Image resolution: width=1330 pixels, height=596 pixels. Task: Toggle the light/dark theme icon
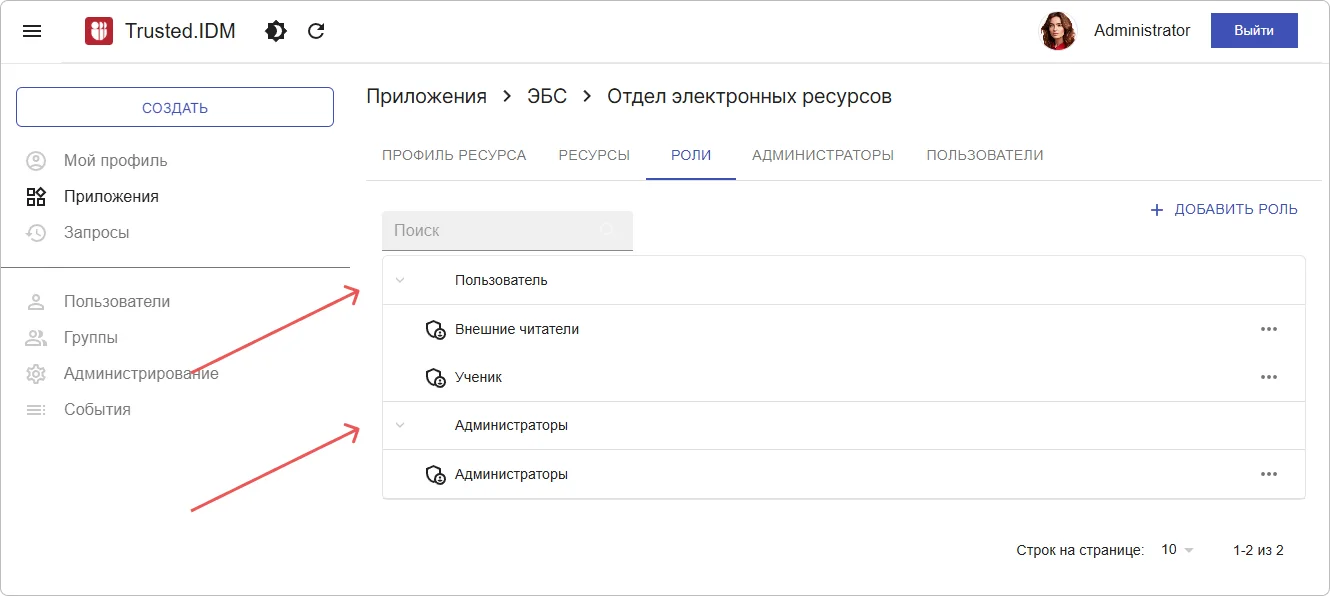point(276,31)
